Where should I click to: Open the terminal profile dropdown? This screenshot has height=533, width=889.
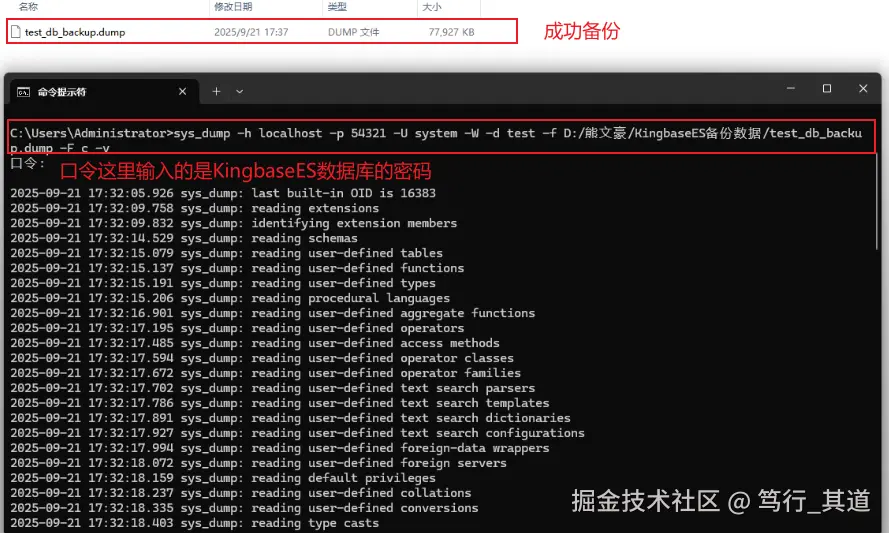239,91
